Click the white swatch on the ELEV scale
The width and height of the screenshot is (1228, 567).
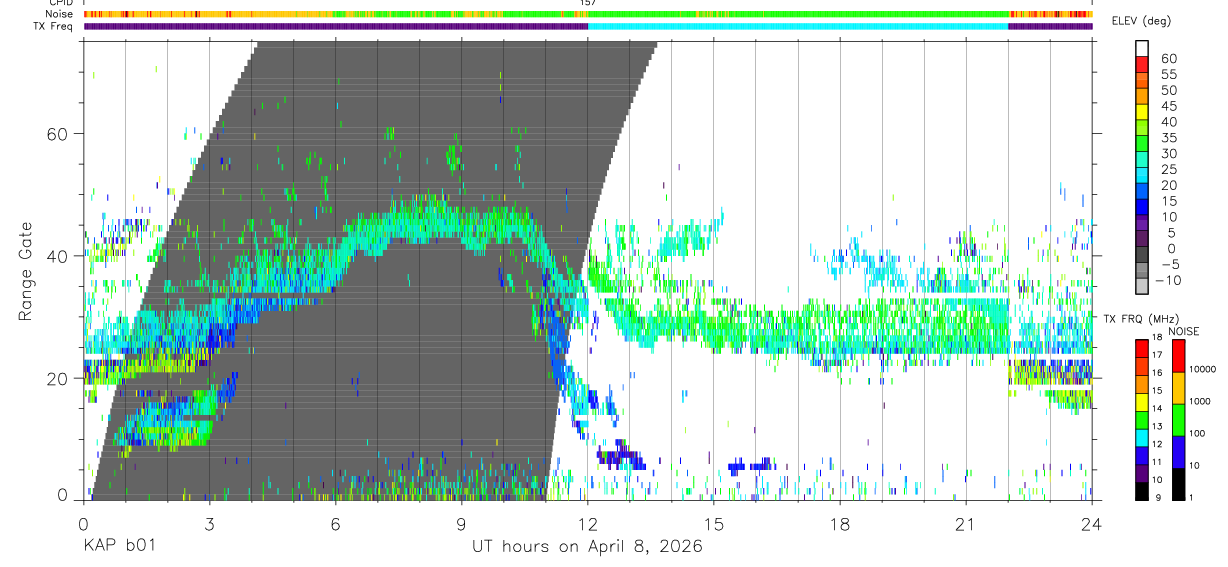pos(1142,47)
